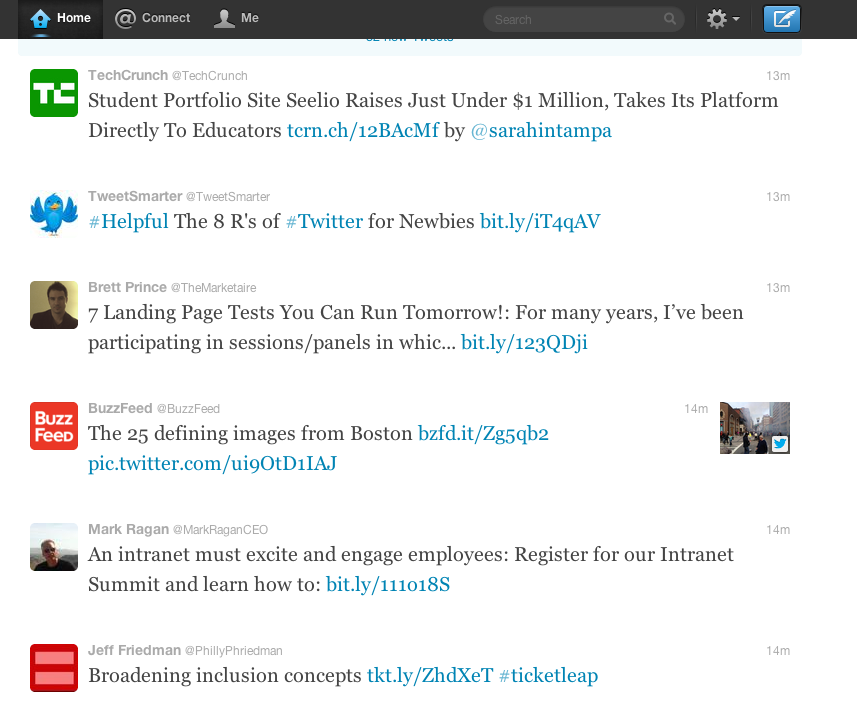Click the compose new tweet icon
The width and height of the screenshot is (857, 725).
click(x=781, y=19)
